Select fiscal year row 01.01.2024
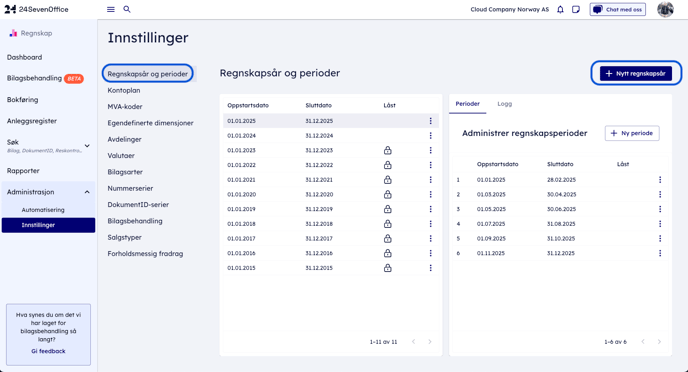 pyautogui.click(x=331, y=136)
